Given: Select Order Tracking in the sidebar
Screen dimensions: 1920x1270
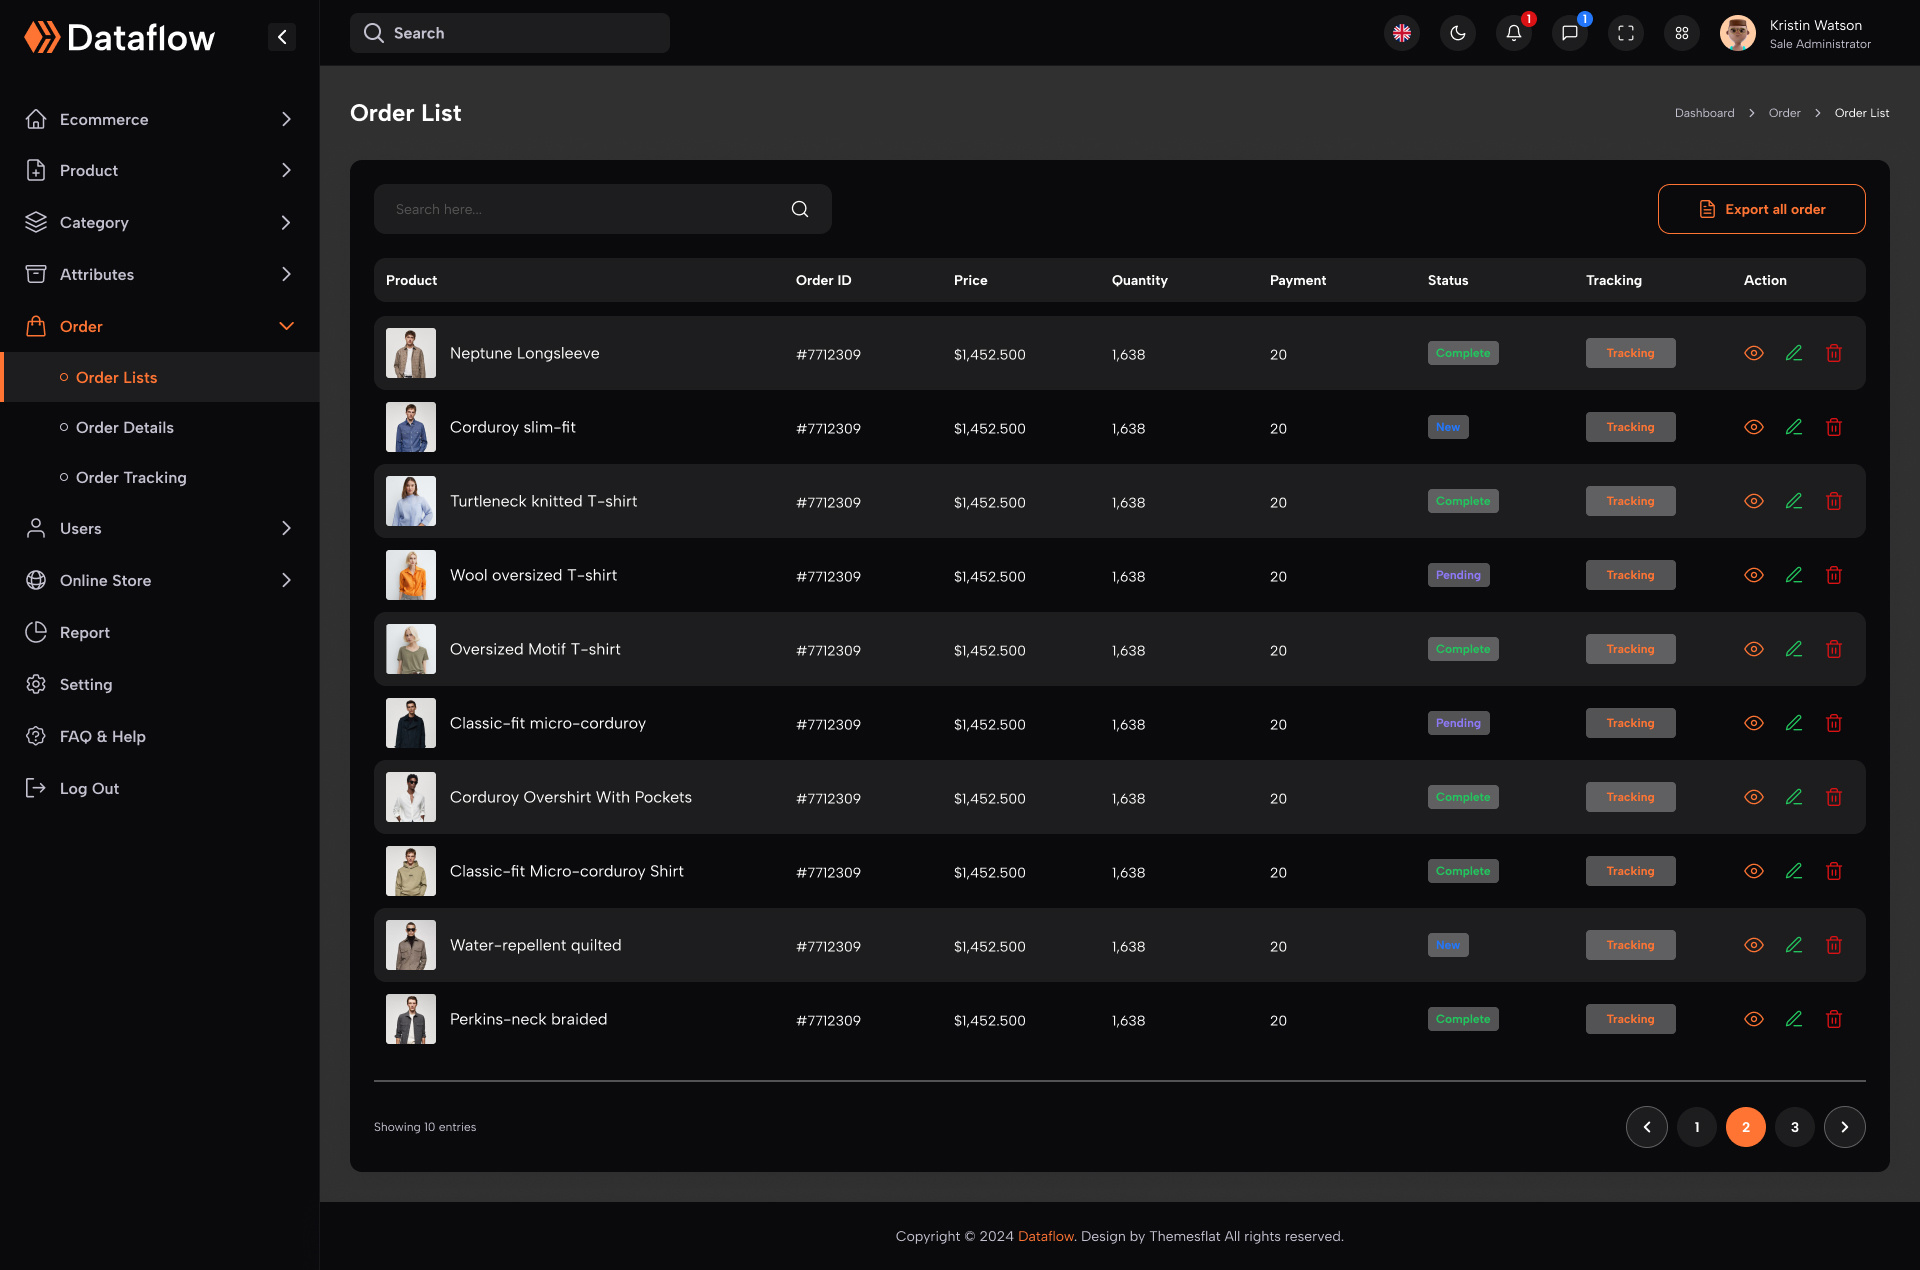Looking at the screenshot, I should 131,477.
